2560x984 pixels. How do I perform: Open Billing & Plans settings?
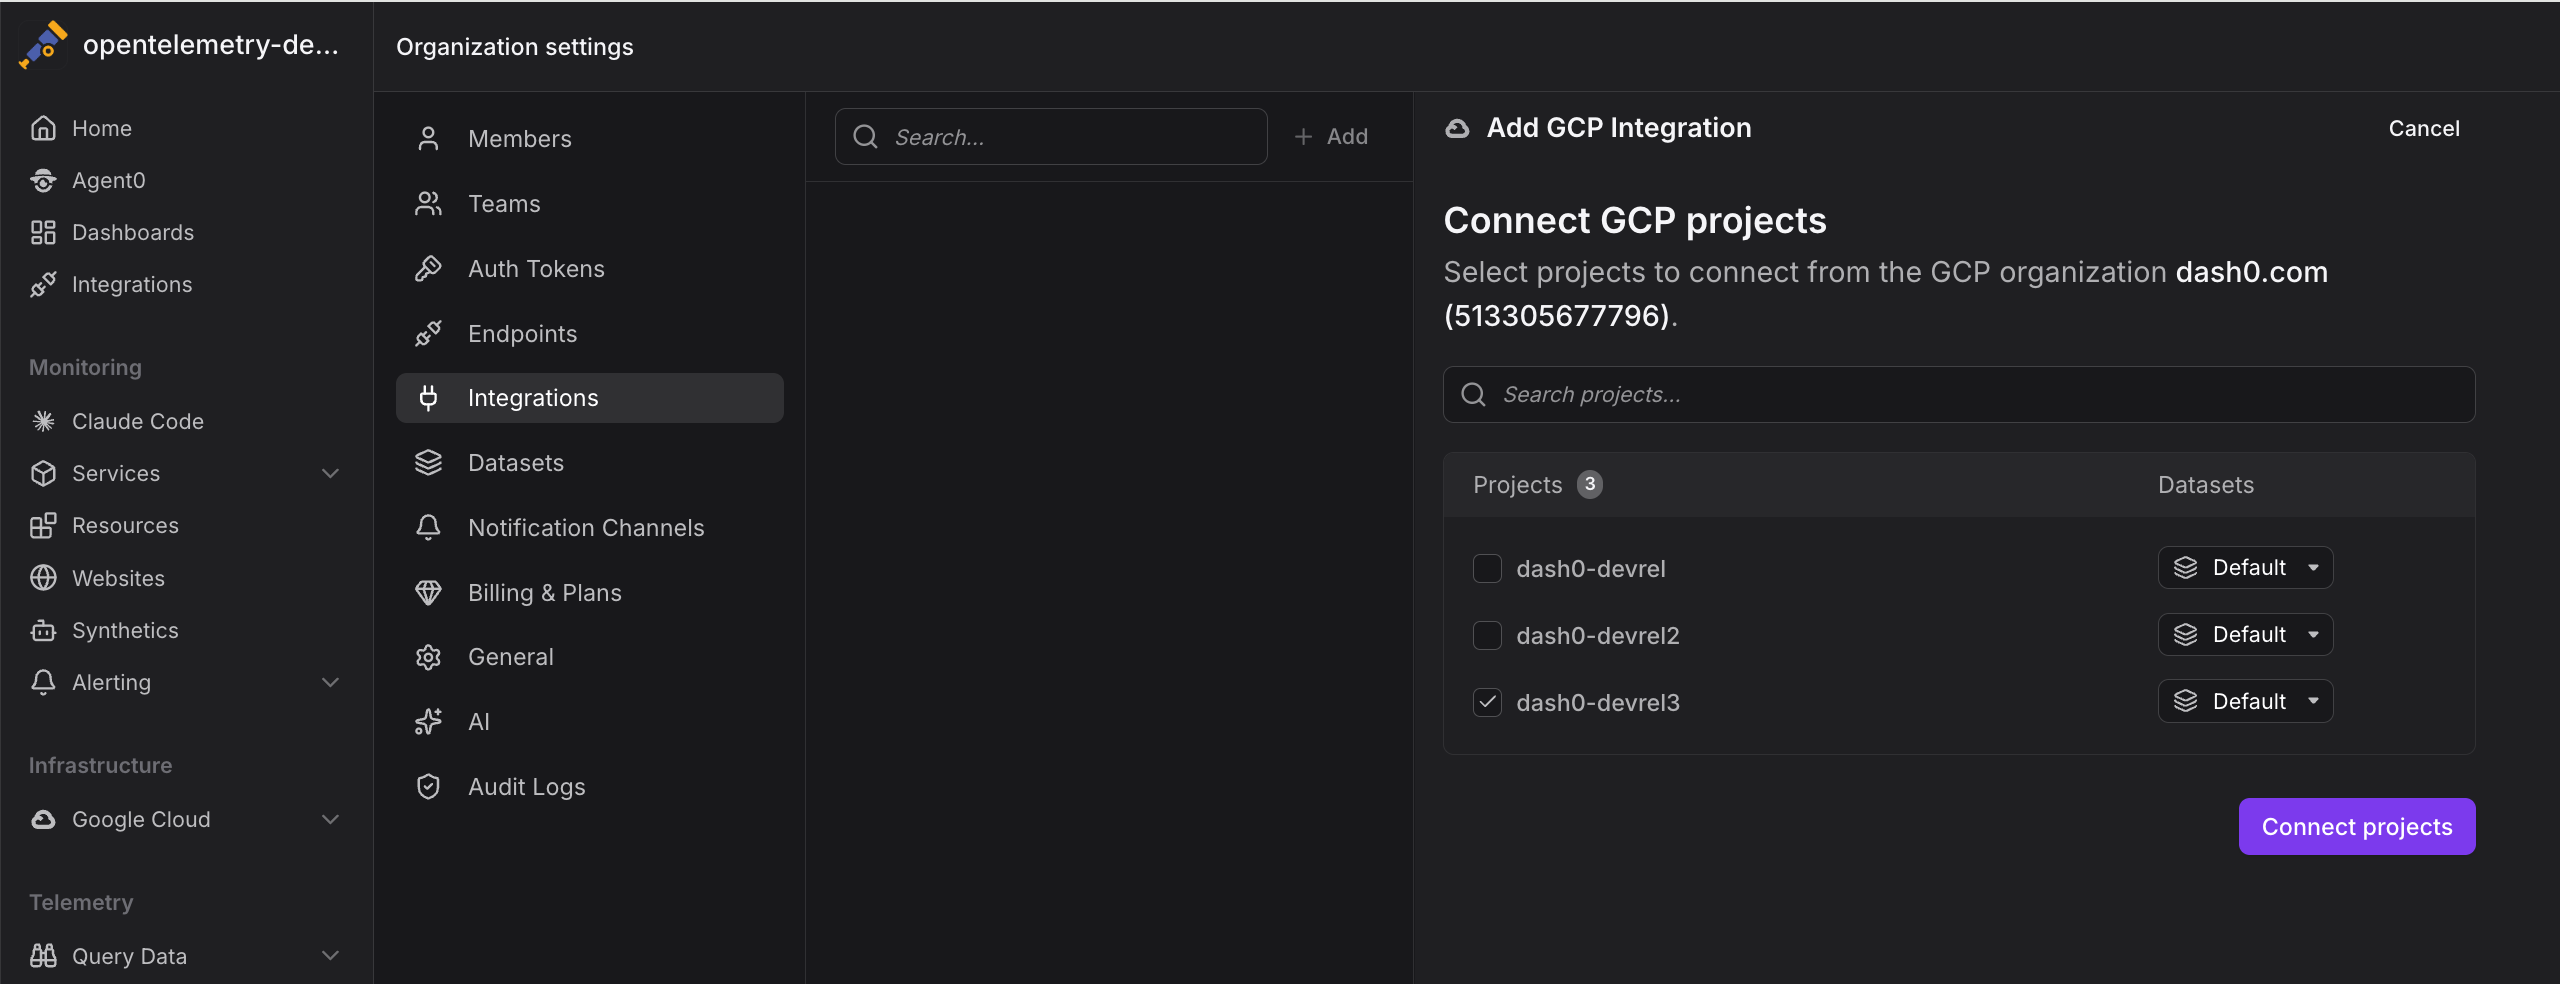click(590, 592)
